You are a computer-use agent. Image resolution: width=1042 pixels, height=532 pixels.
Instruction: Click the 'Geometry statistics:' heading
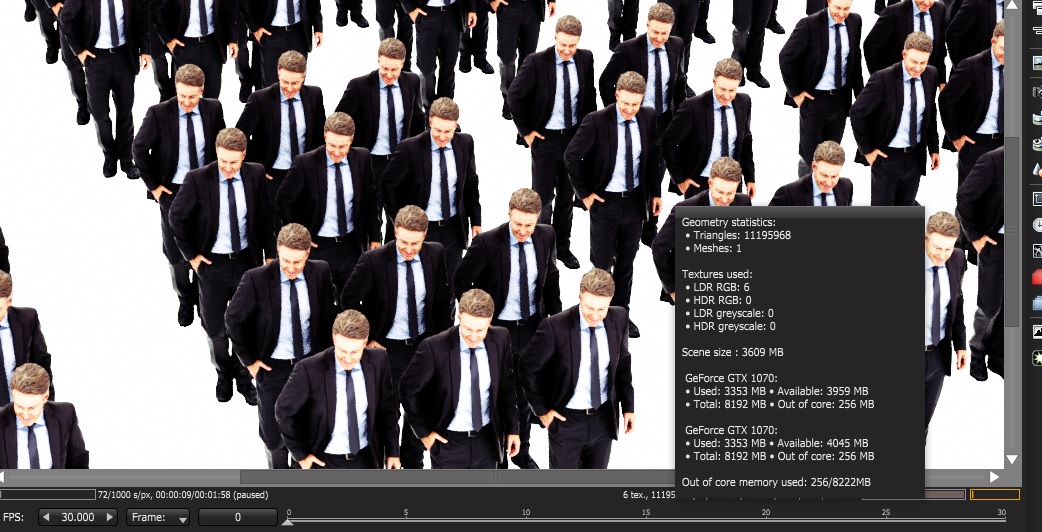[x=728, y=222]
